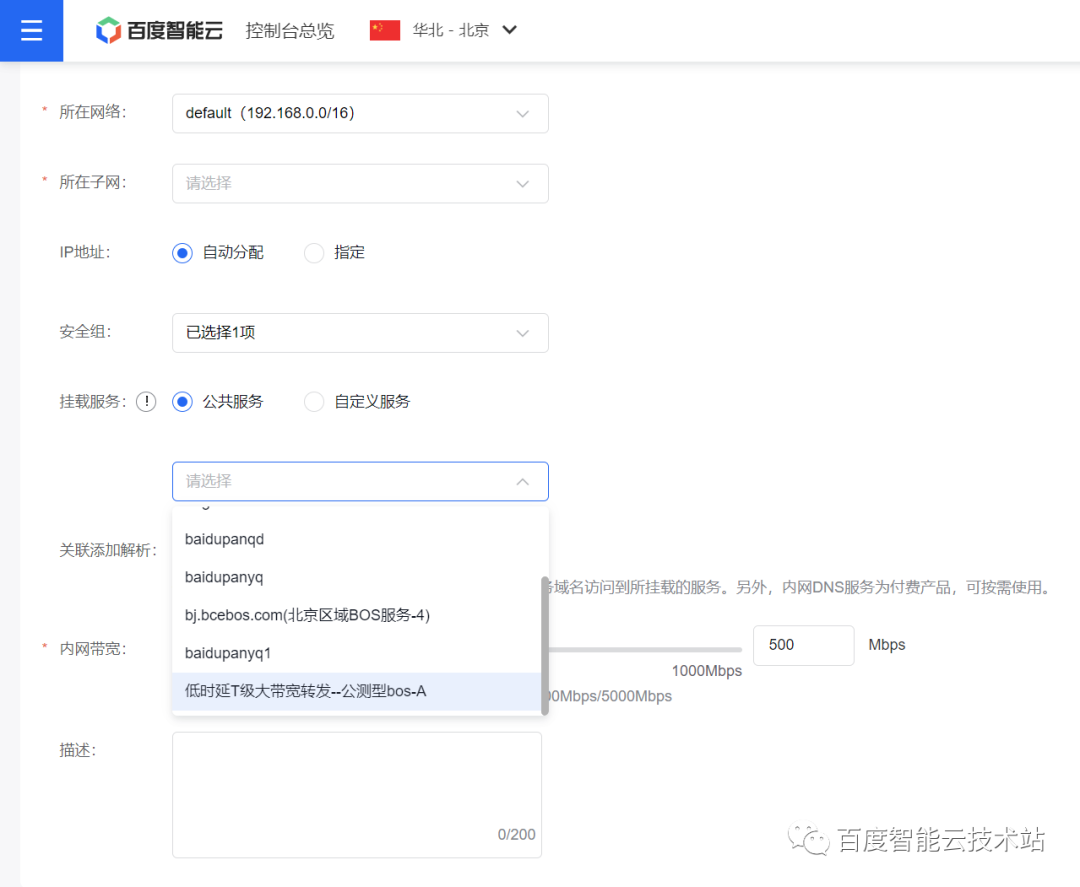
Task: Click the service list scrollbar
Action: coord(545,645)
